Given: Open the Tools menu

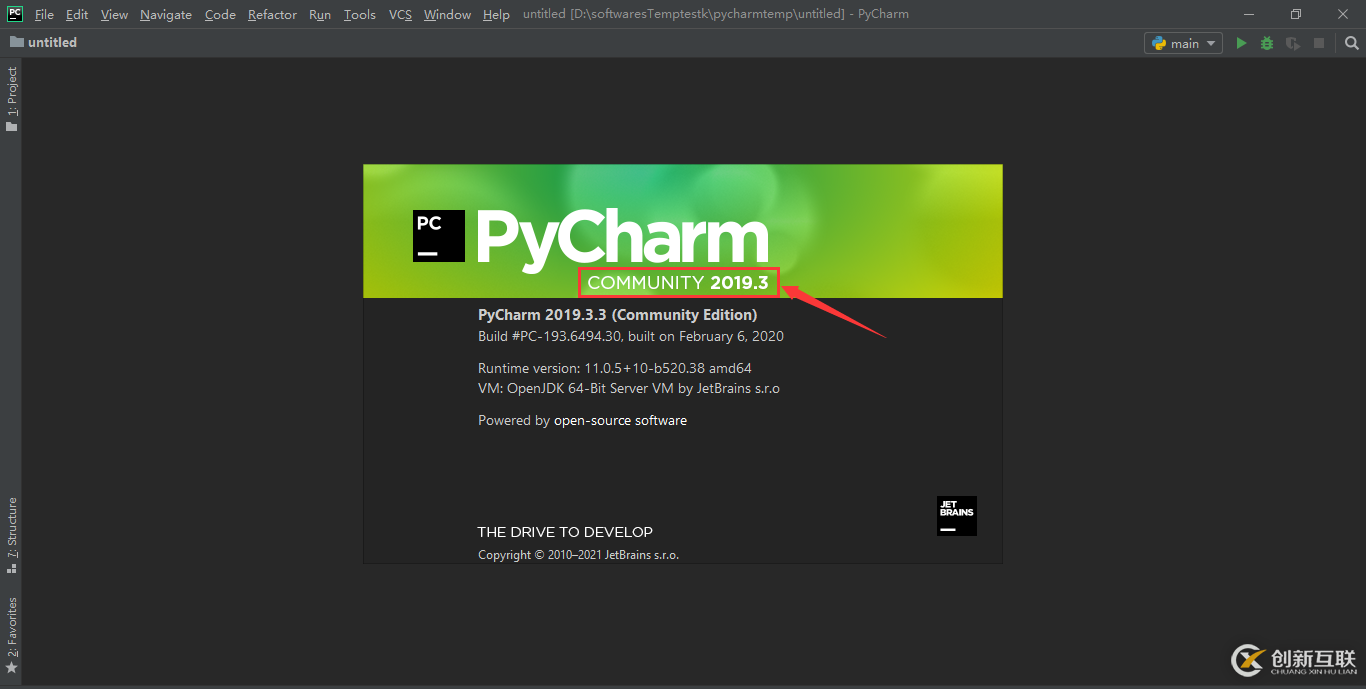Looking at the screenshot, I should coord(359,14).
